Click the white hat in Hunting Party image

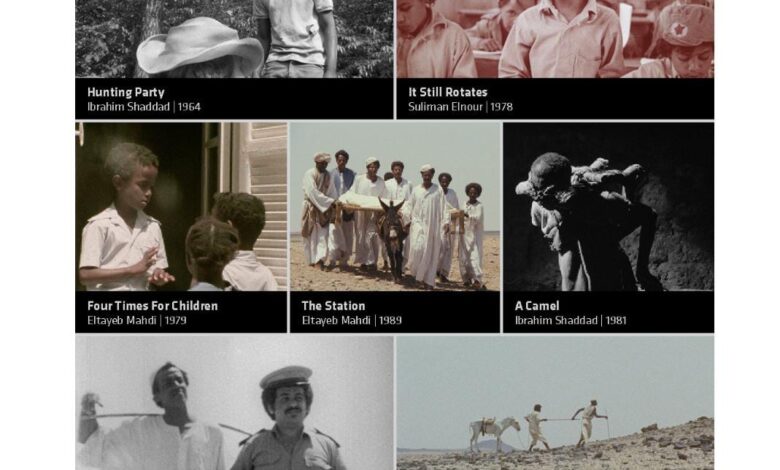[x=200, y=46]
